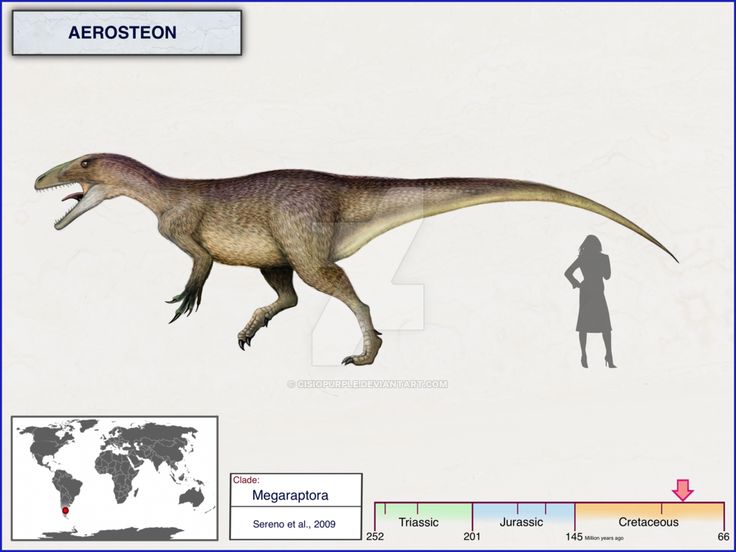Screen dimensions: 736x552
Task: Click the "Clade:" label
Action: click(246, 480)
